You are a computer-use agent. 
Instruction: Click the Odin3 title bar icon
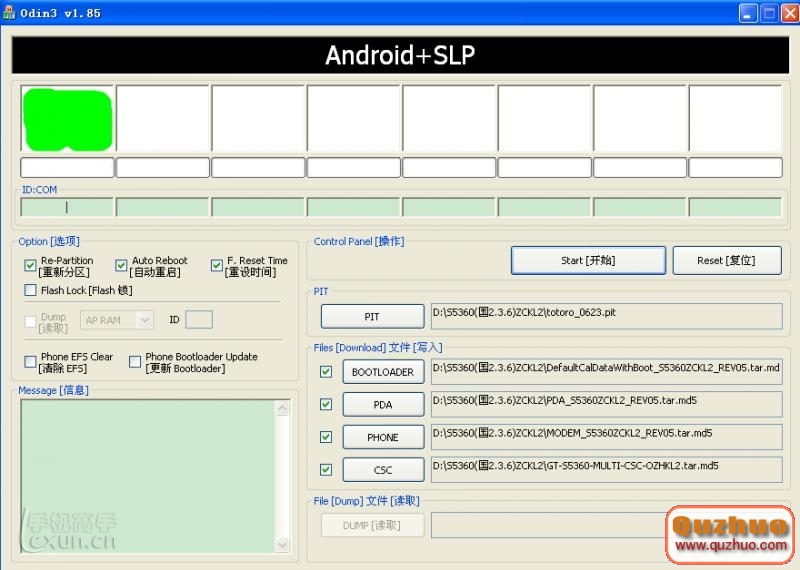[x=10, y=13]
